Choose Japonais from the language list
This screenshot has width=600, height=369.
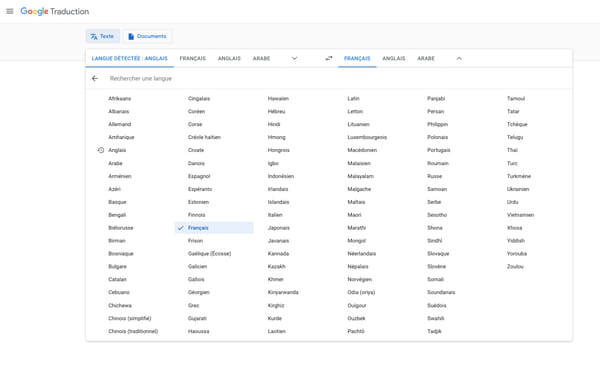[x=279, y=228]
